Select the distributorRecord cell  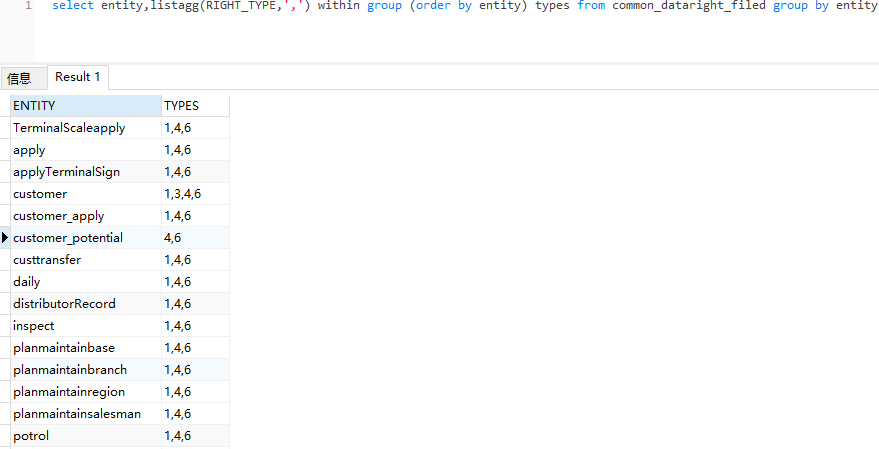click(86, 304)
